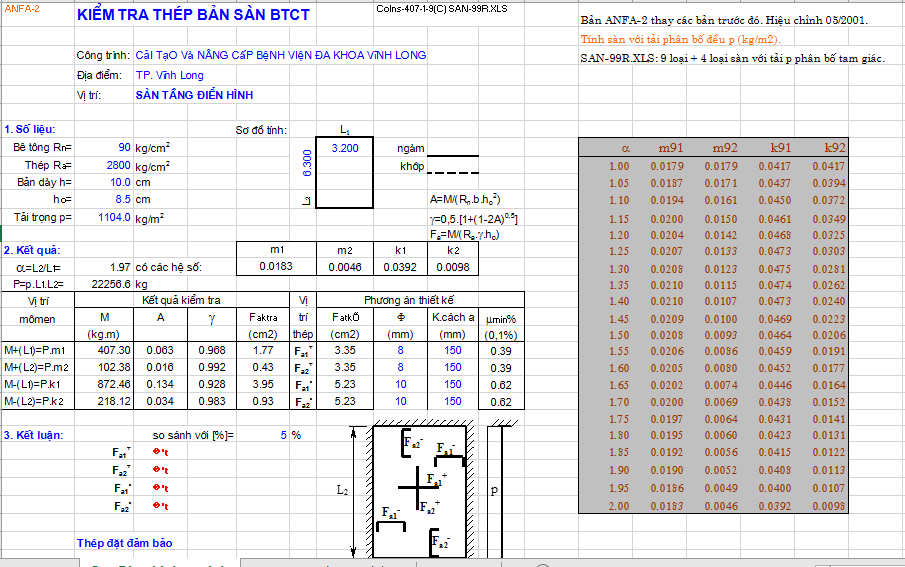Select bar diameter 8 in M+(L1) row
The image size is (905, 567).
click(x=401, y=350)
